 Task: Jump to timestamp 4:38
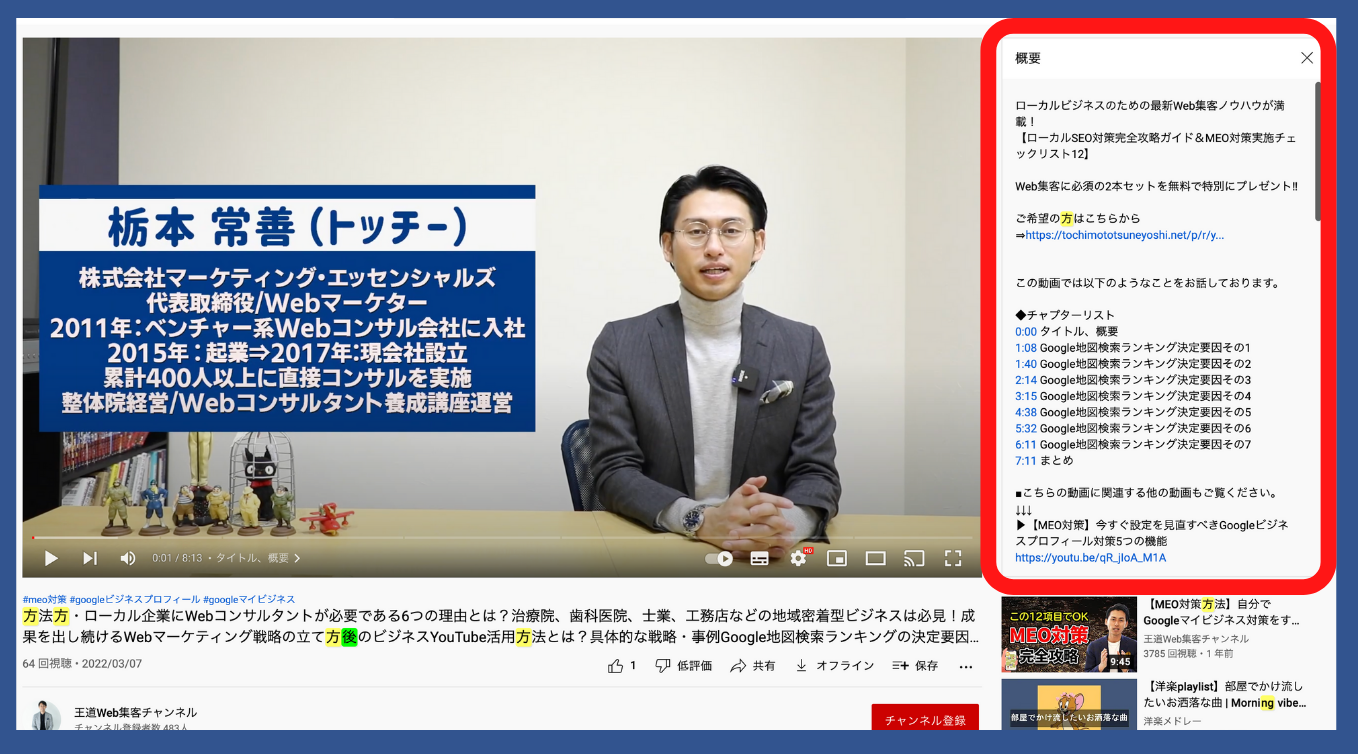coord(1025,412)
